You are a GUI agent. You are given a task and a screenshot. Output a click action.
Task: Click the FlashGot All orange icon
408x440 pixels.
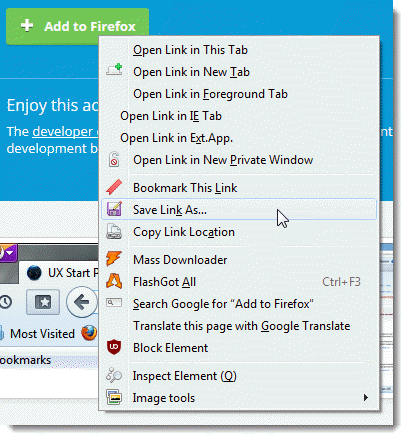tap(114, 281)
